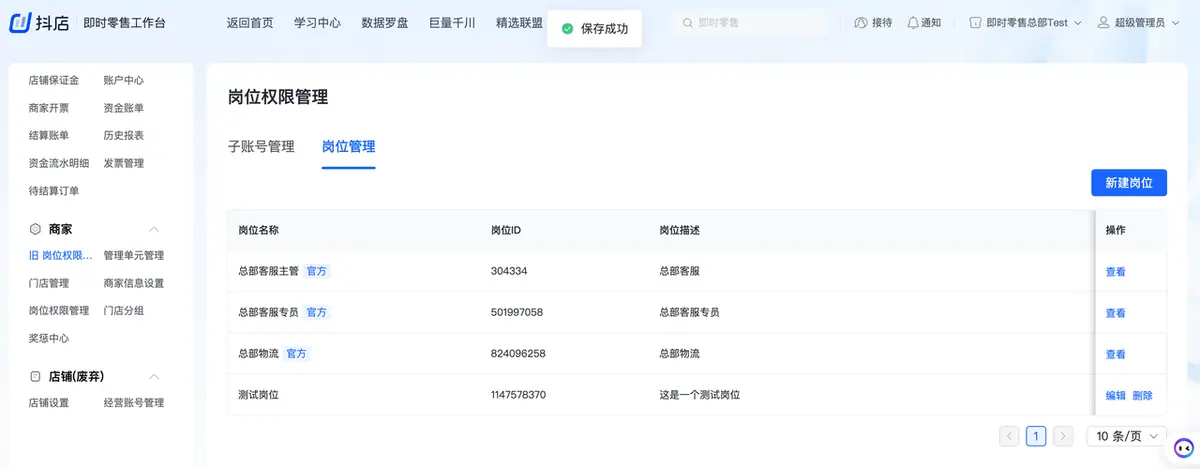This screenshot has width=1200, height=469.
Task: Open 巨量千川 in top navigation
Action: (x=451, y=22)
